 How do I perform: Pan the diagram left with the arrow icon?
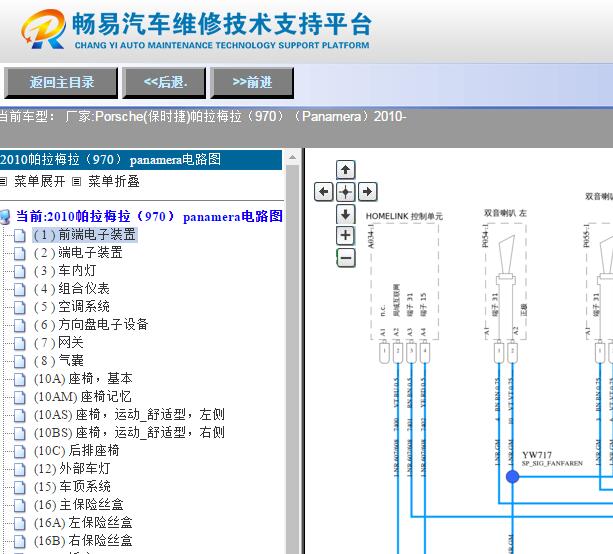click(x=324, y=192)
